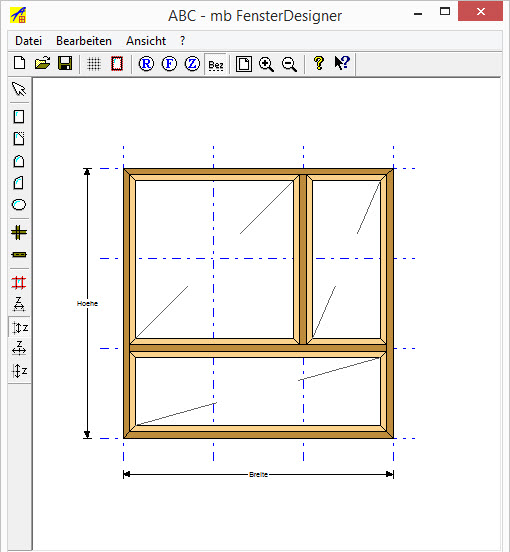Toggle the dotted grid display
This screenshot has height=552, width=510.
click(94, 64)
